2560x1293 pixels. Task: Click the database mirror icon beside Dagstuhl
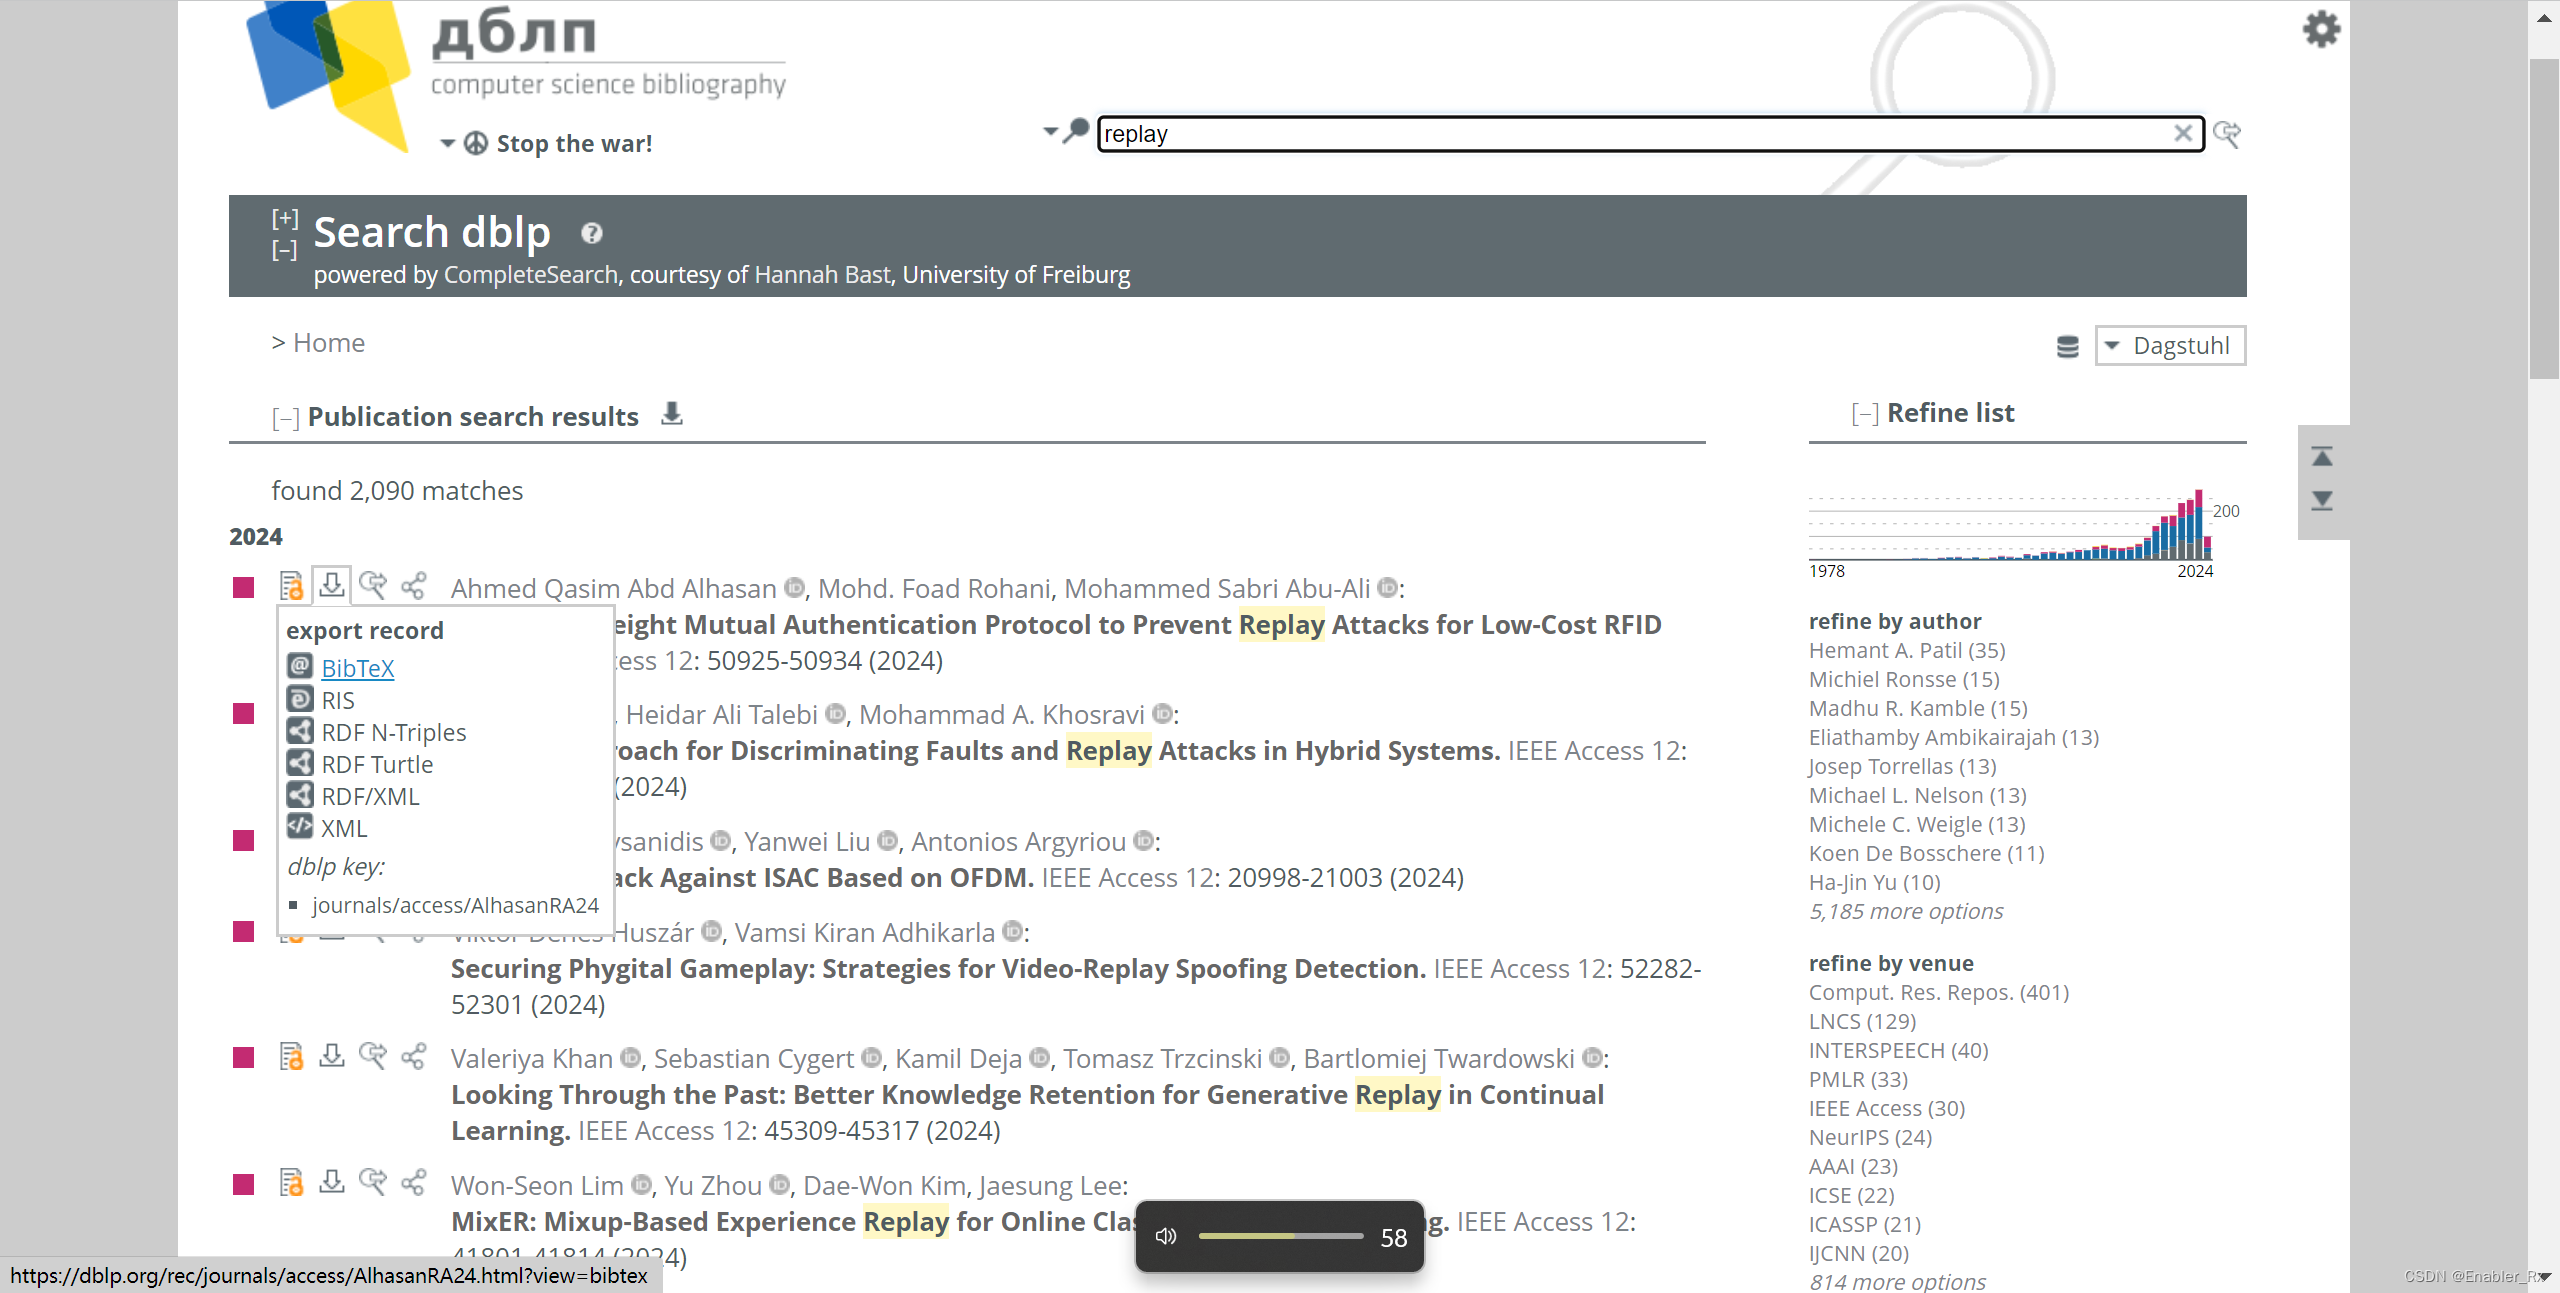[x=2067, y=346]
